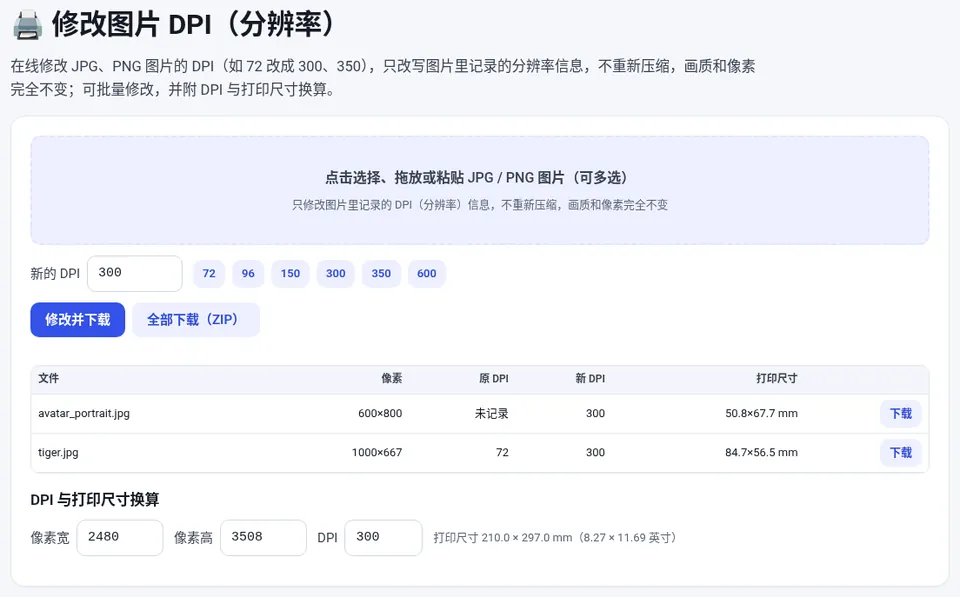Click the DPI 与打印尺寸换算 heading

95,500
